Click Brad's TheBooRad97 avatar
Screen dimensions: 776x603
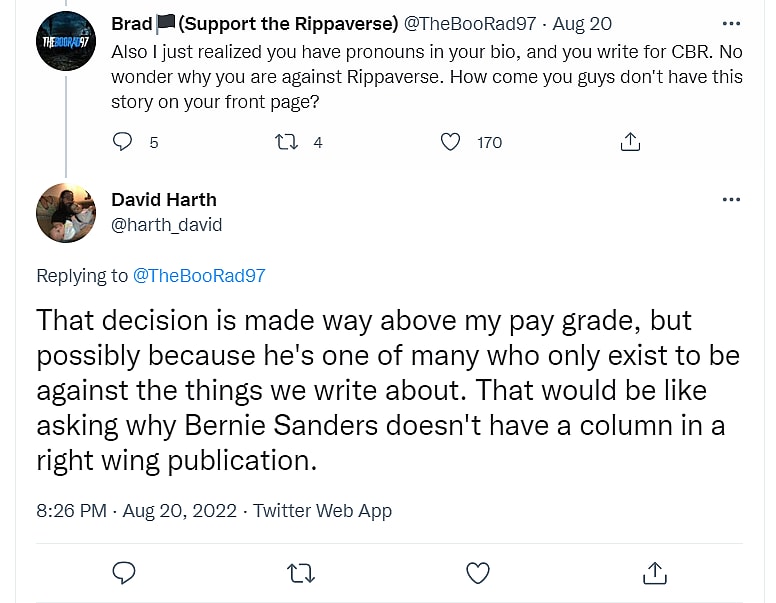pyautogui.click(x=65, y=40)
